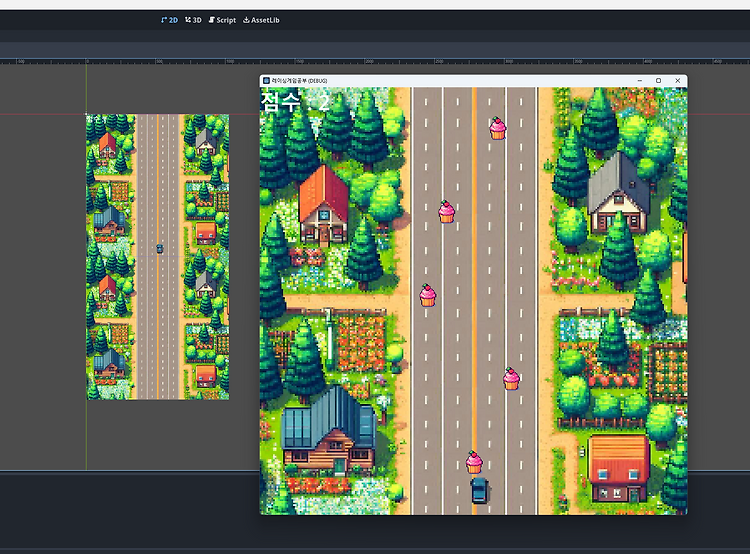Open the AssetLib workspace
Viewport: 750px width, 554px height.
[x=261, y=20]
